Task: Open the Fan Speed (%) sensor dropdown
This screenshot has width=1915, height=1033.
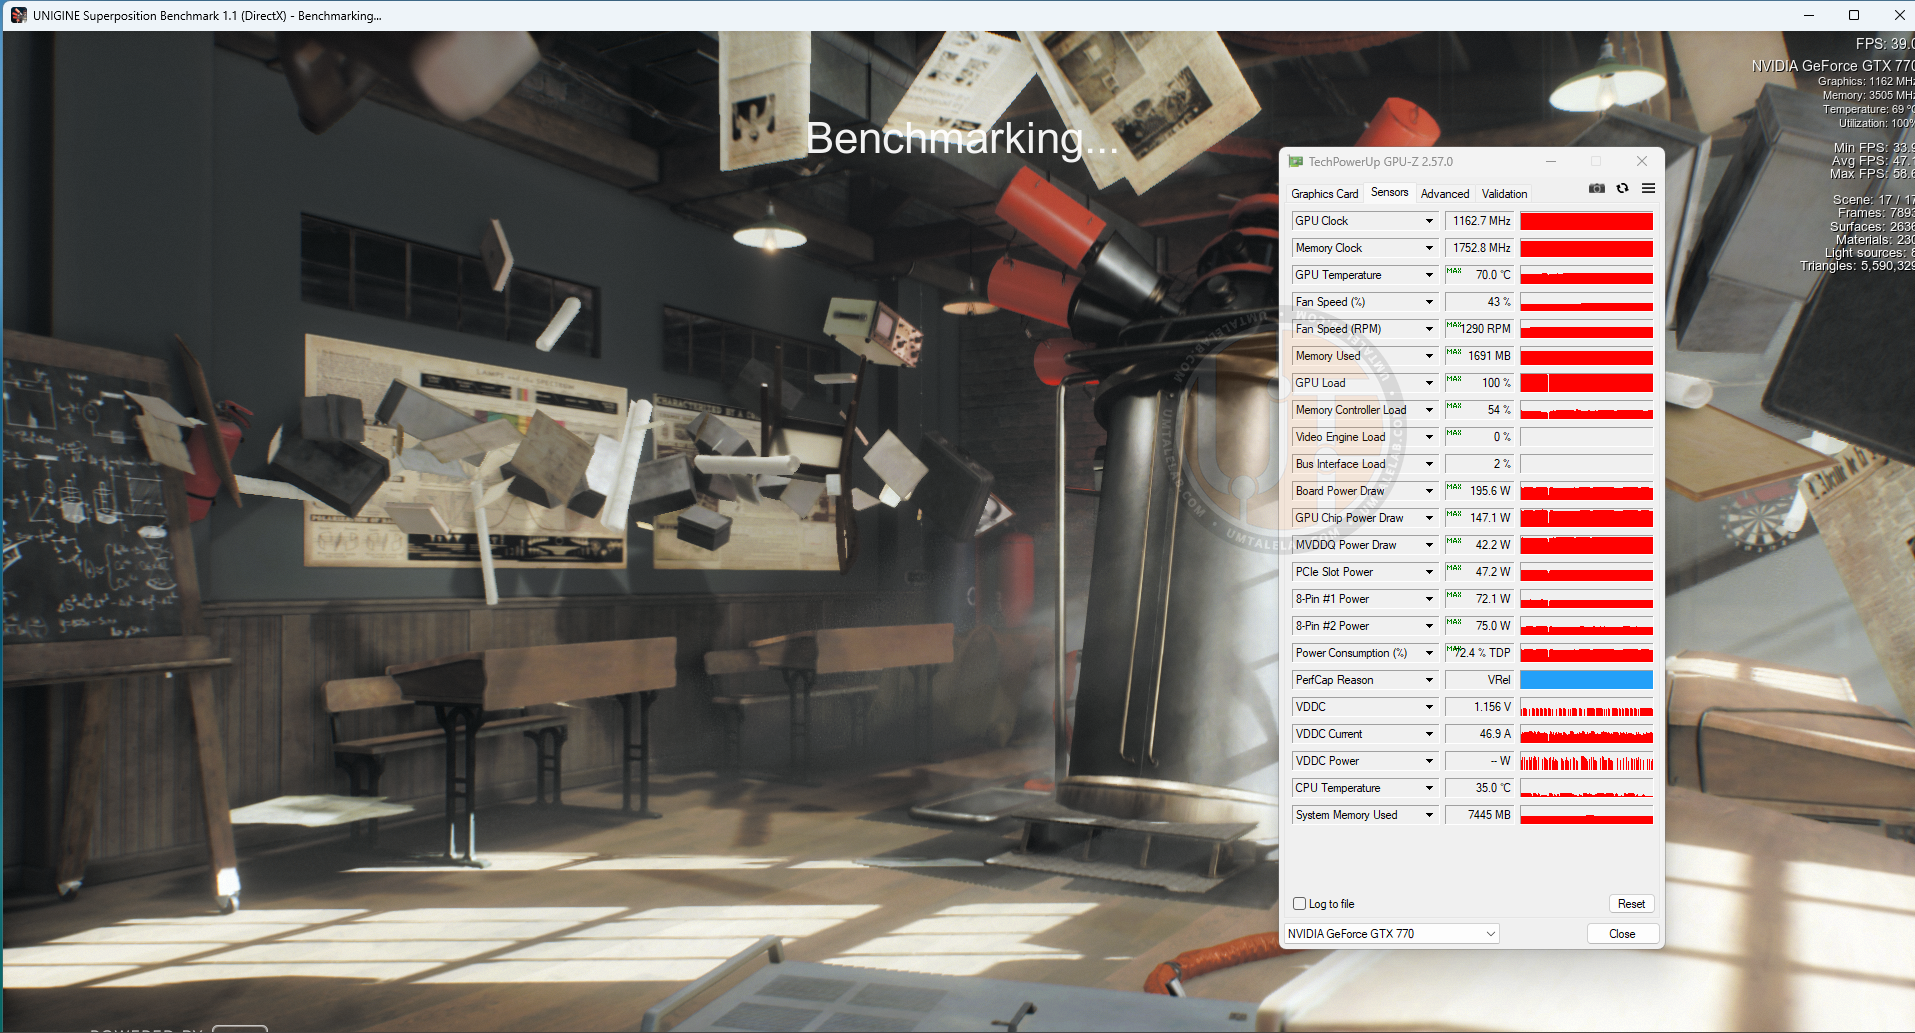Action: (x=1429, y=302)
